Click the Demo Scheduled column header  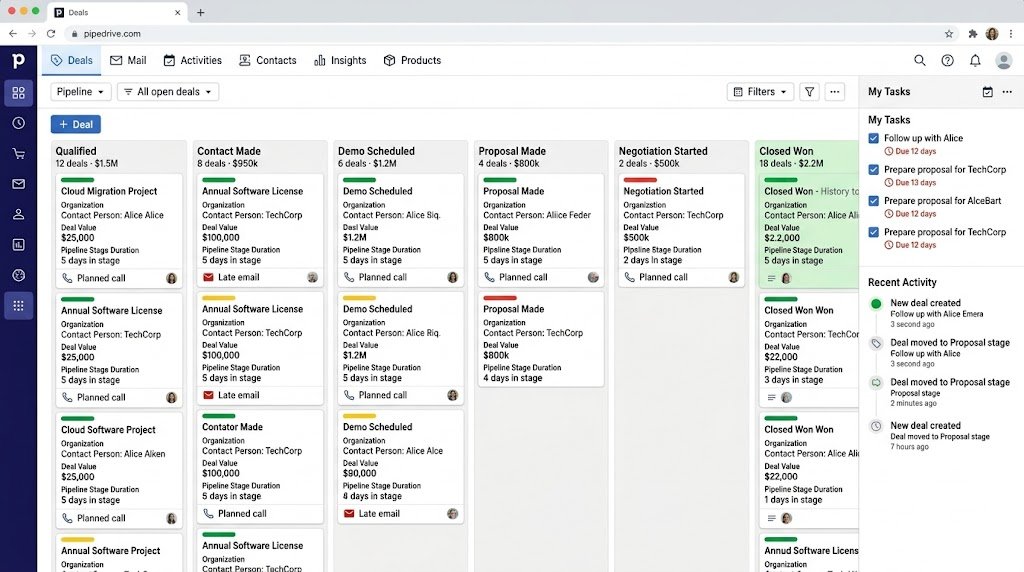376,151
